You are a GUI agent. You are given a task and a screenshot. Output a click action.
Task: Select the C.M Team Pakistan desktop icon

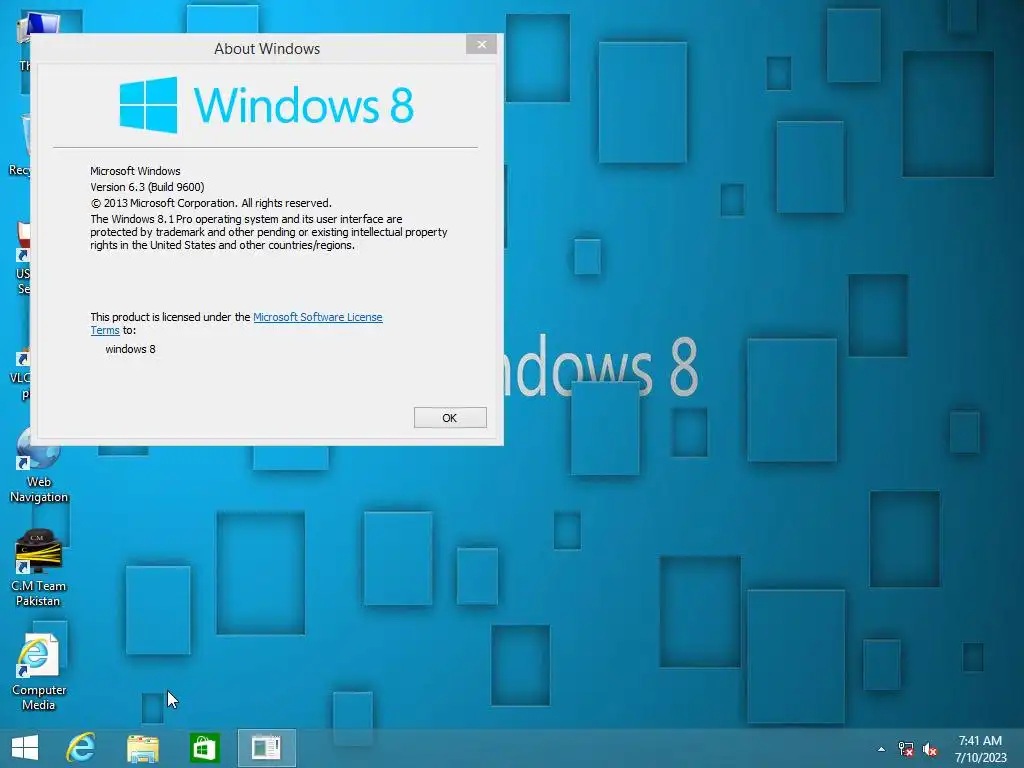(x=39, y=568)
